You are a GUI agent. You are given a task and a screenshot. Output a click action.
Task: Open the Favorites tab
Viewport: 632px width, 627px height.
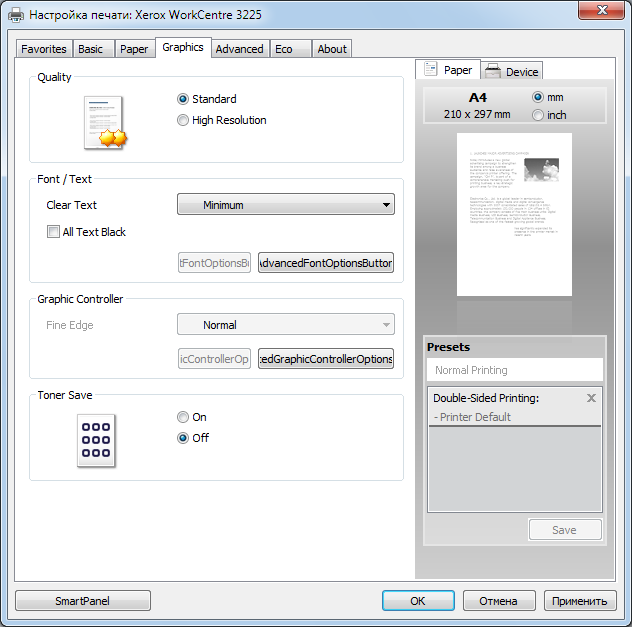[44, 49]
